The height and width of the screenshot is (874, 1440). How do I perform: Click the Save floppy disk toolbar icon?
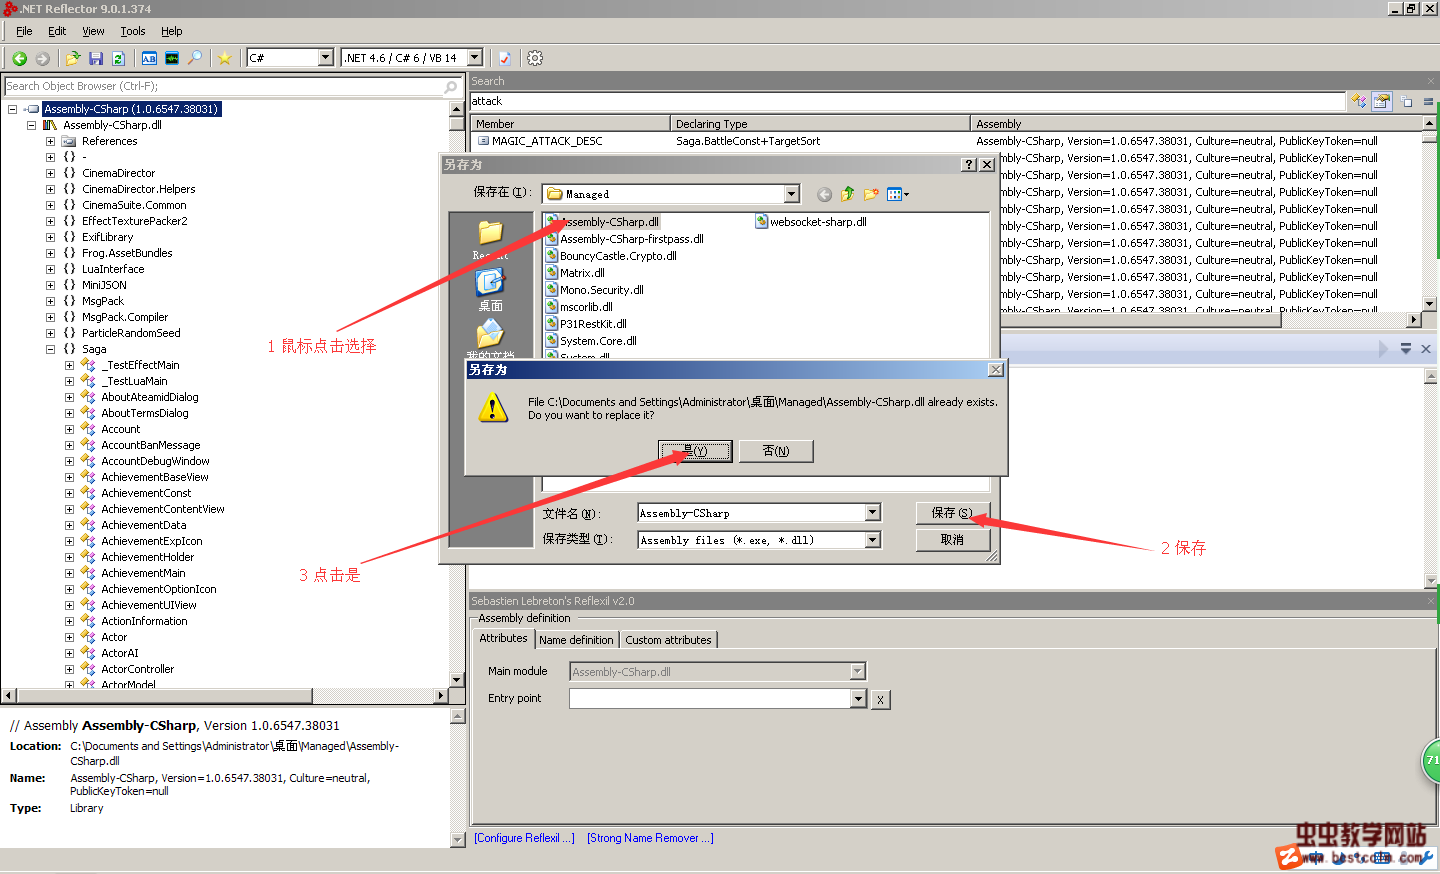[96, 58]
